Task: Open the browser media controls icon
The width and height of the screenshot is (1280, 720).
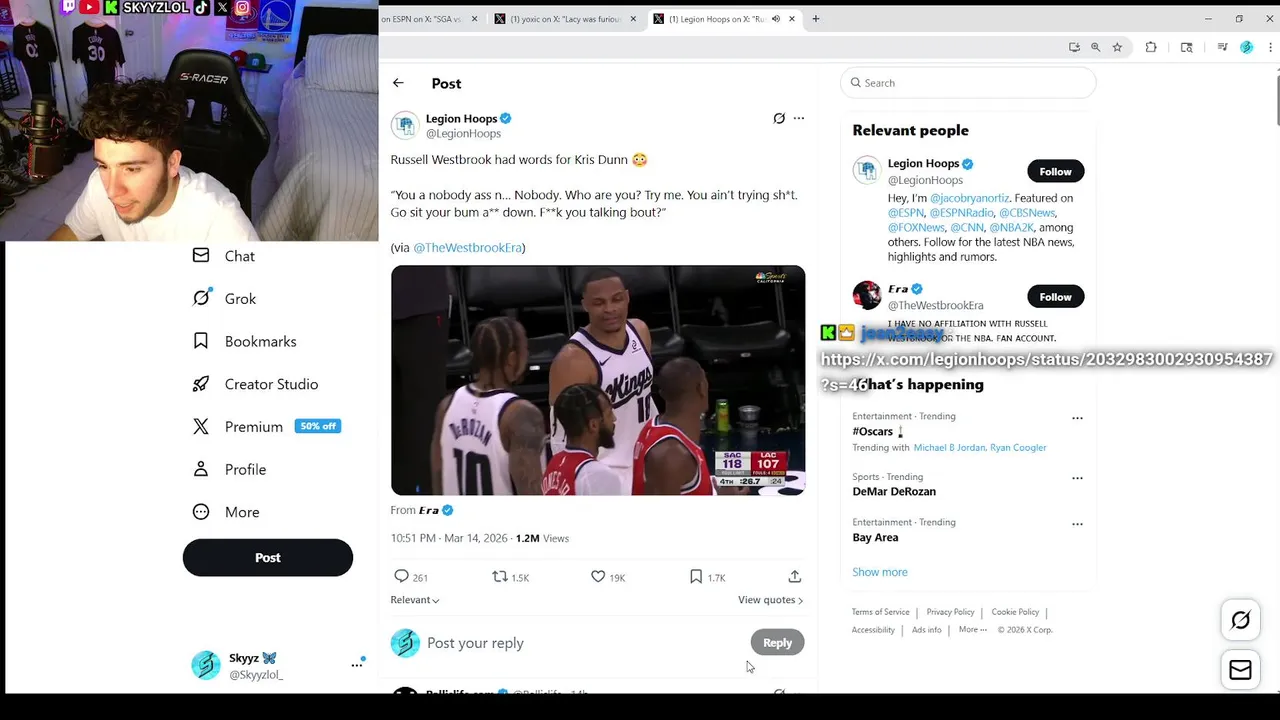Action: pyautogui.click(x=1222, y=47)
